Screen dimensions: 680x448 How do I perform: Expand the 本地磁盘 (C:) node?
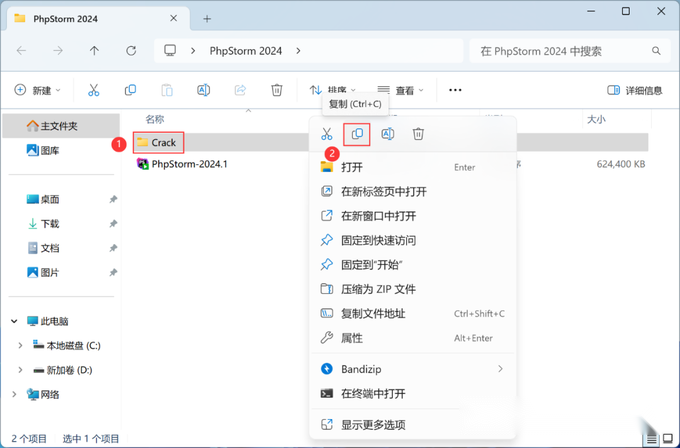[20, 346]
